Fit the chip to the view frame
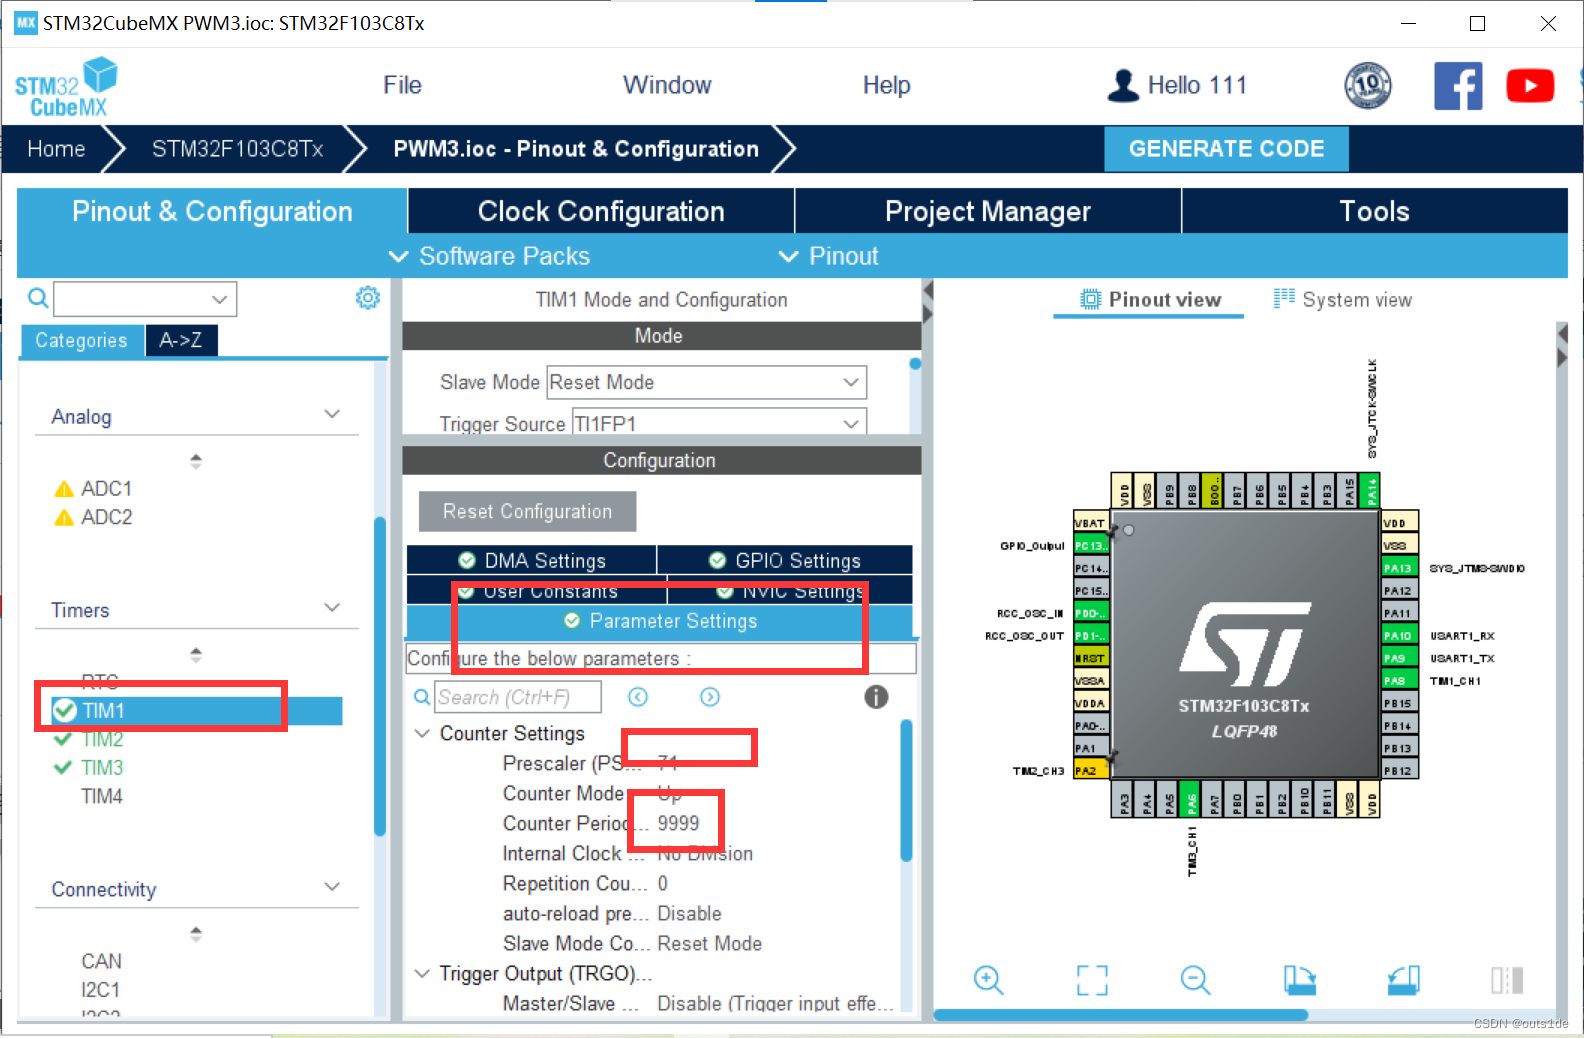 [1092, 980]
